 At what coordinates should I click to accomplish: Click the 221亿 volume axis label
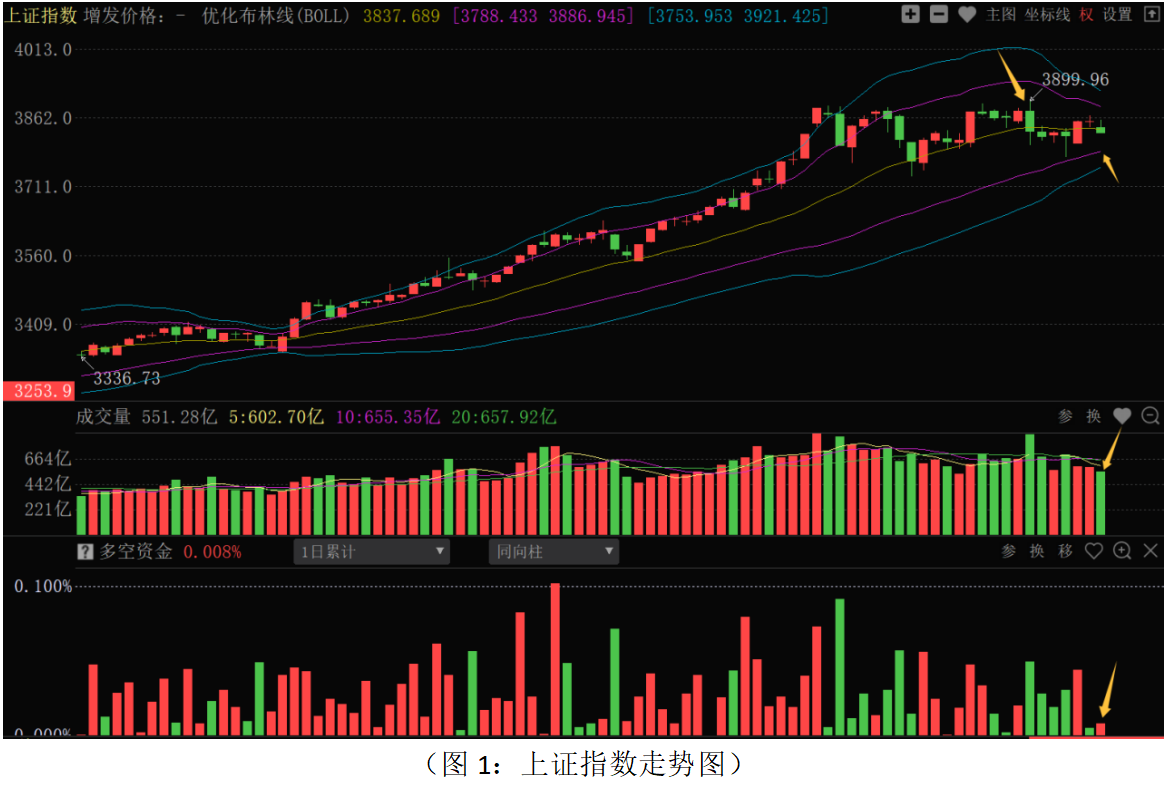[x=48, y=509]
